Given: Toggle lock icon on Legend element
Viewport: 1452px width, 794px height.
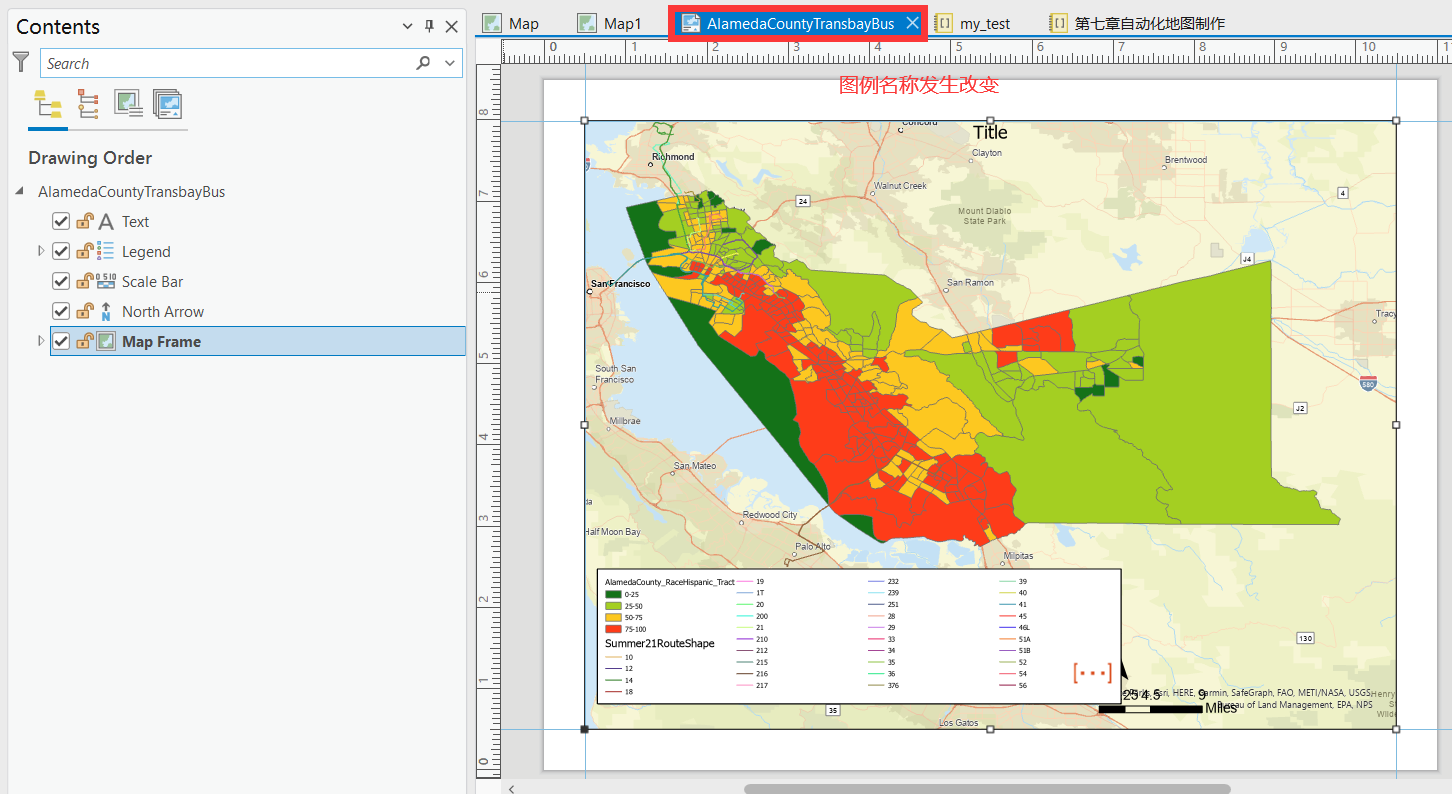Looking at the screenshot, I should tap(86, 251).
